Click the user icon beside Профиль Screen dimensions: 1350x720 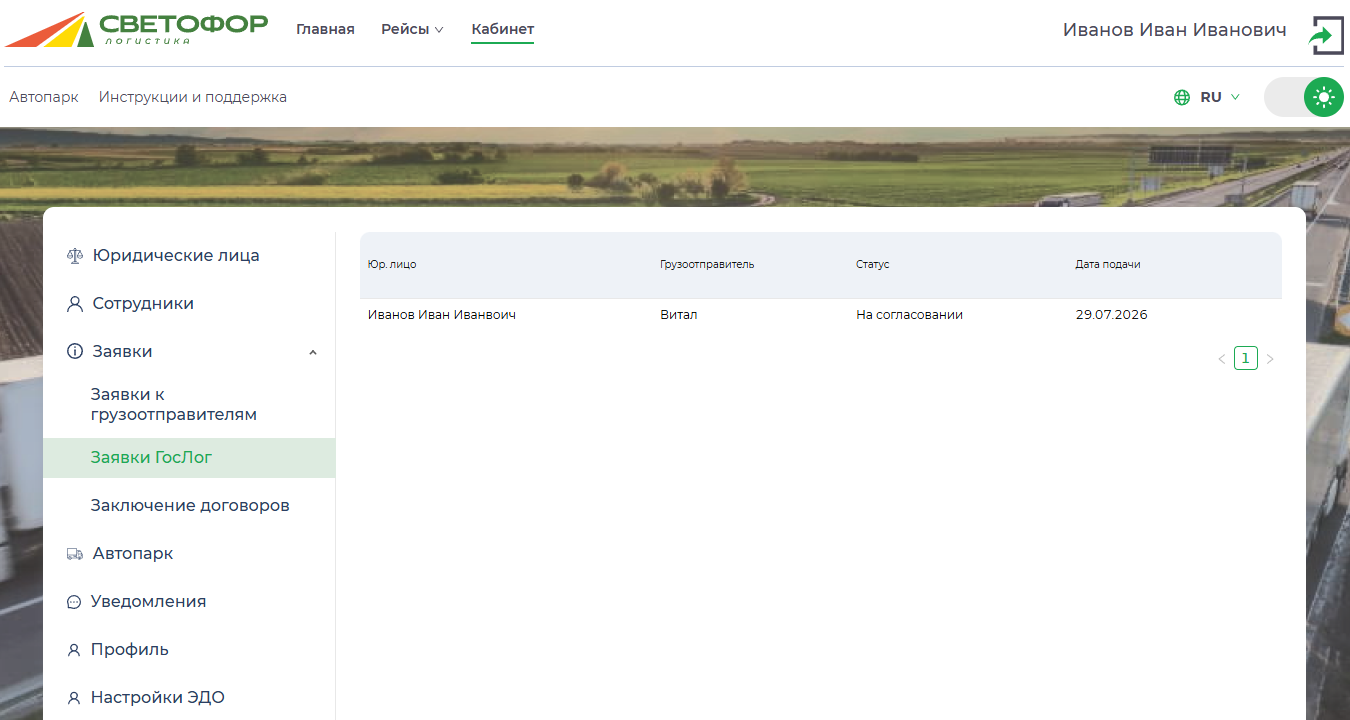pyautogui.click(x=74, y=650)
